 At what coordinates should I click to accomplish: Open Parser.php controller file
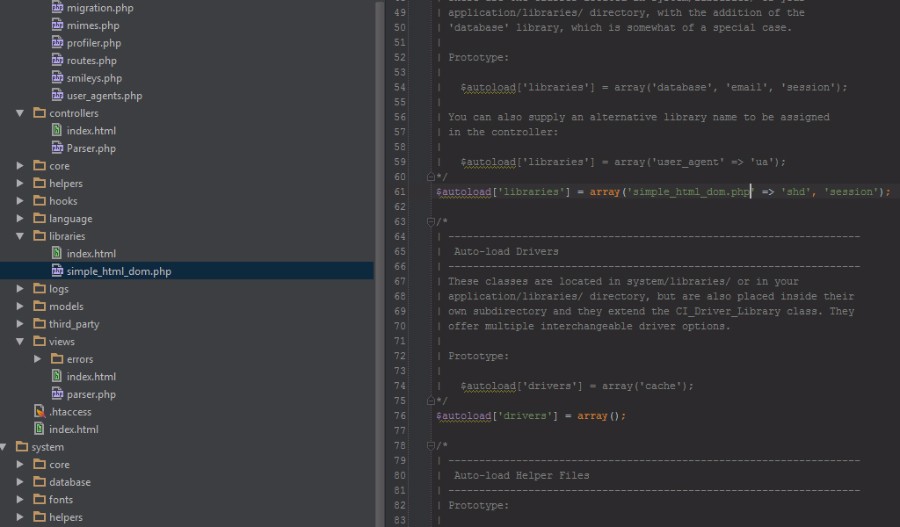[91, 148]
